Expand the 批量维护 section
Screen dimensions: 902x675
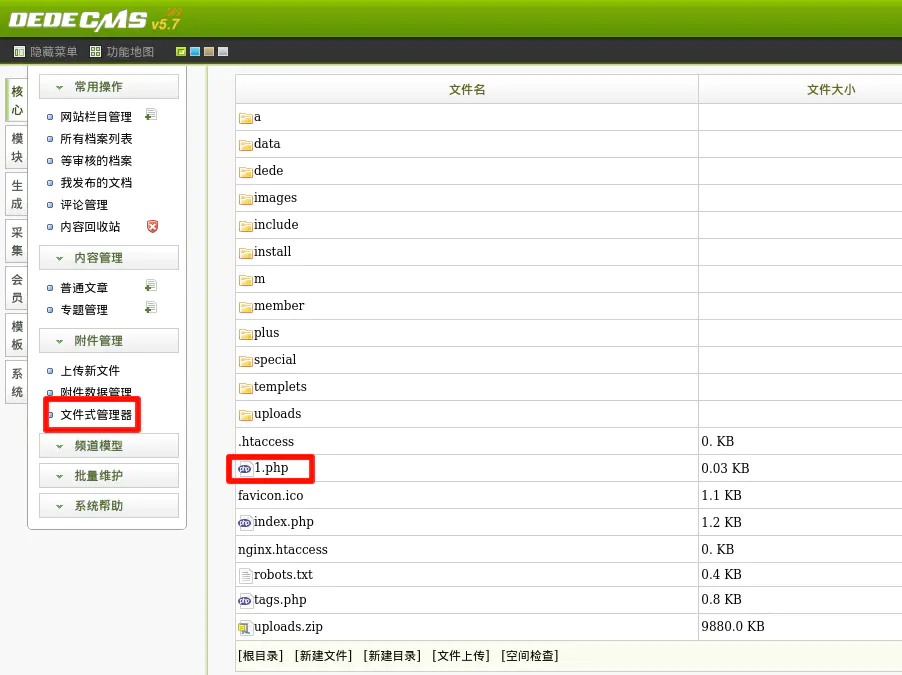109,476
